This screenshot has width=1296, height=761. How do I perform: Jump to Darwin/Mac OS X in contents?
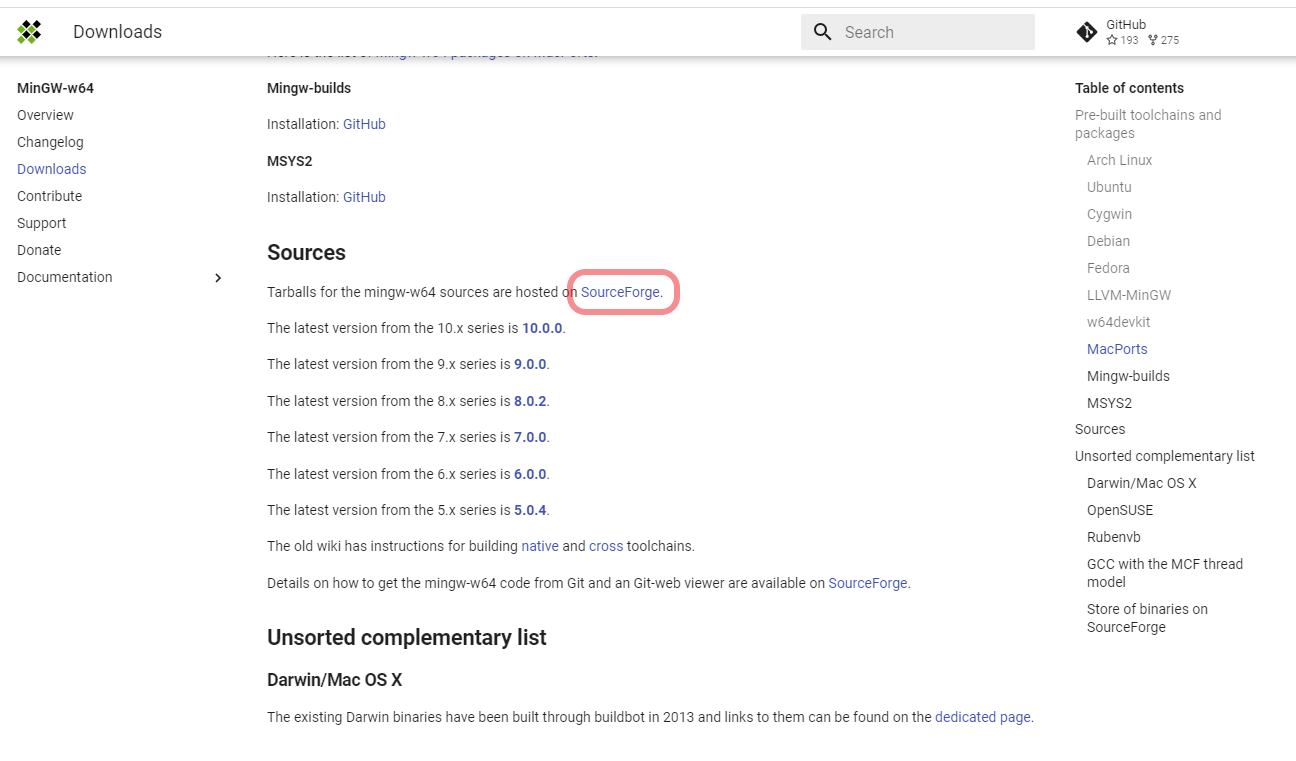tap(1141, 483)
